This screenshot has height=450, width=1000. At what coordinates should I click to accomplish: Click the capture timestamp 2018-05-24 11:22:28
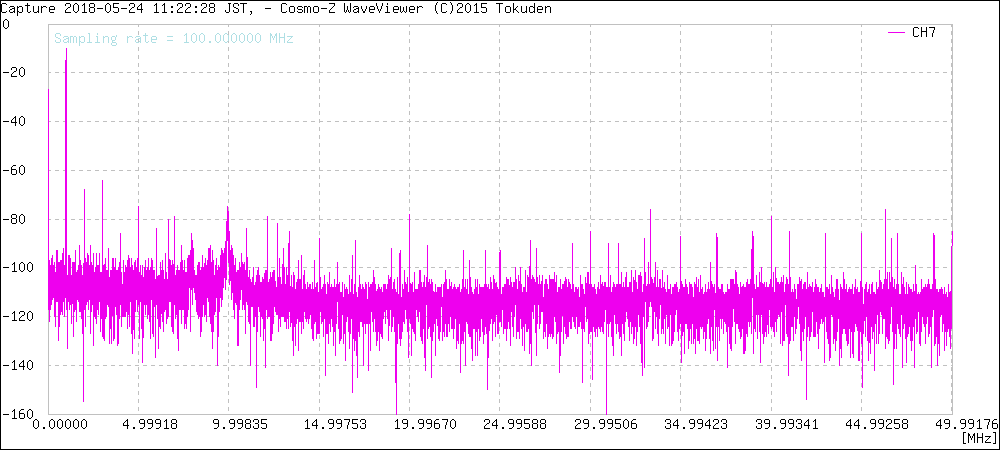click(x=145, y=9)
